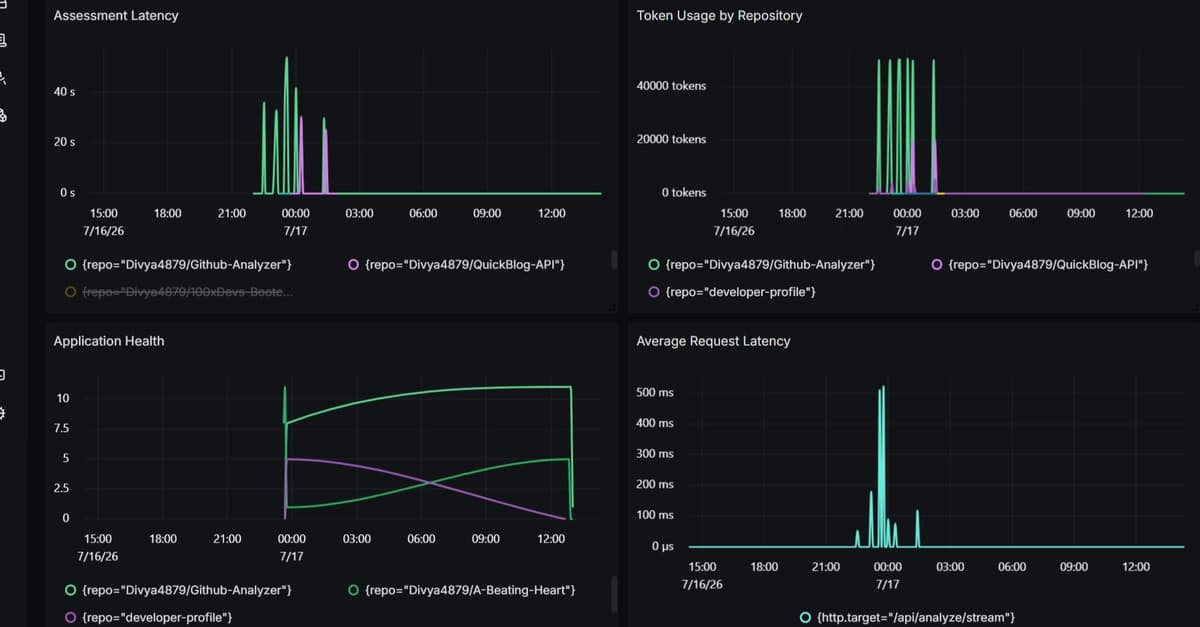Click the faded 100xDevs-Boote color circle
This screenshot has height=627, width=1200.
(70, 292)
